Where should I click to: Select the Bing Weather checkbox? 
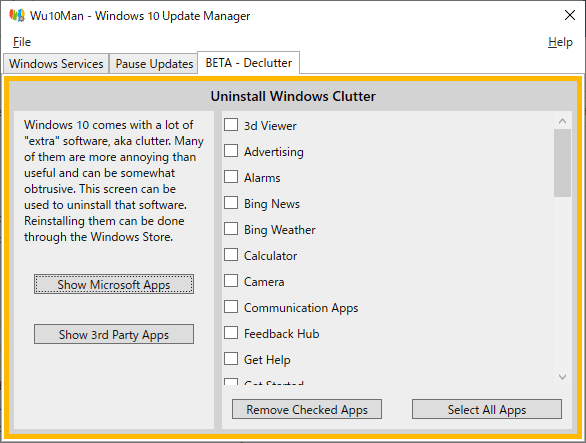click(231, 229)
